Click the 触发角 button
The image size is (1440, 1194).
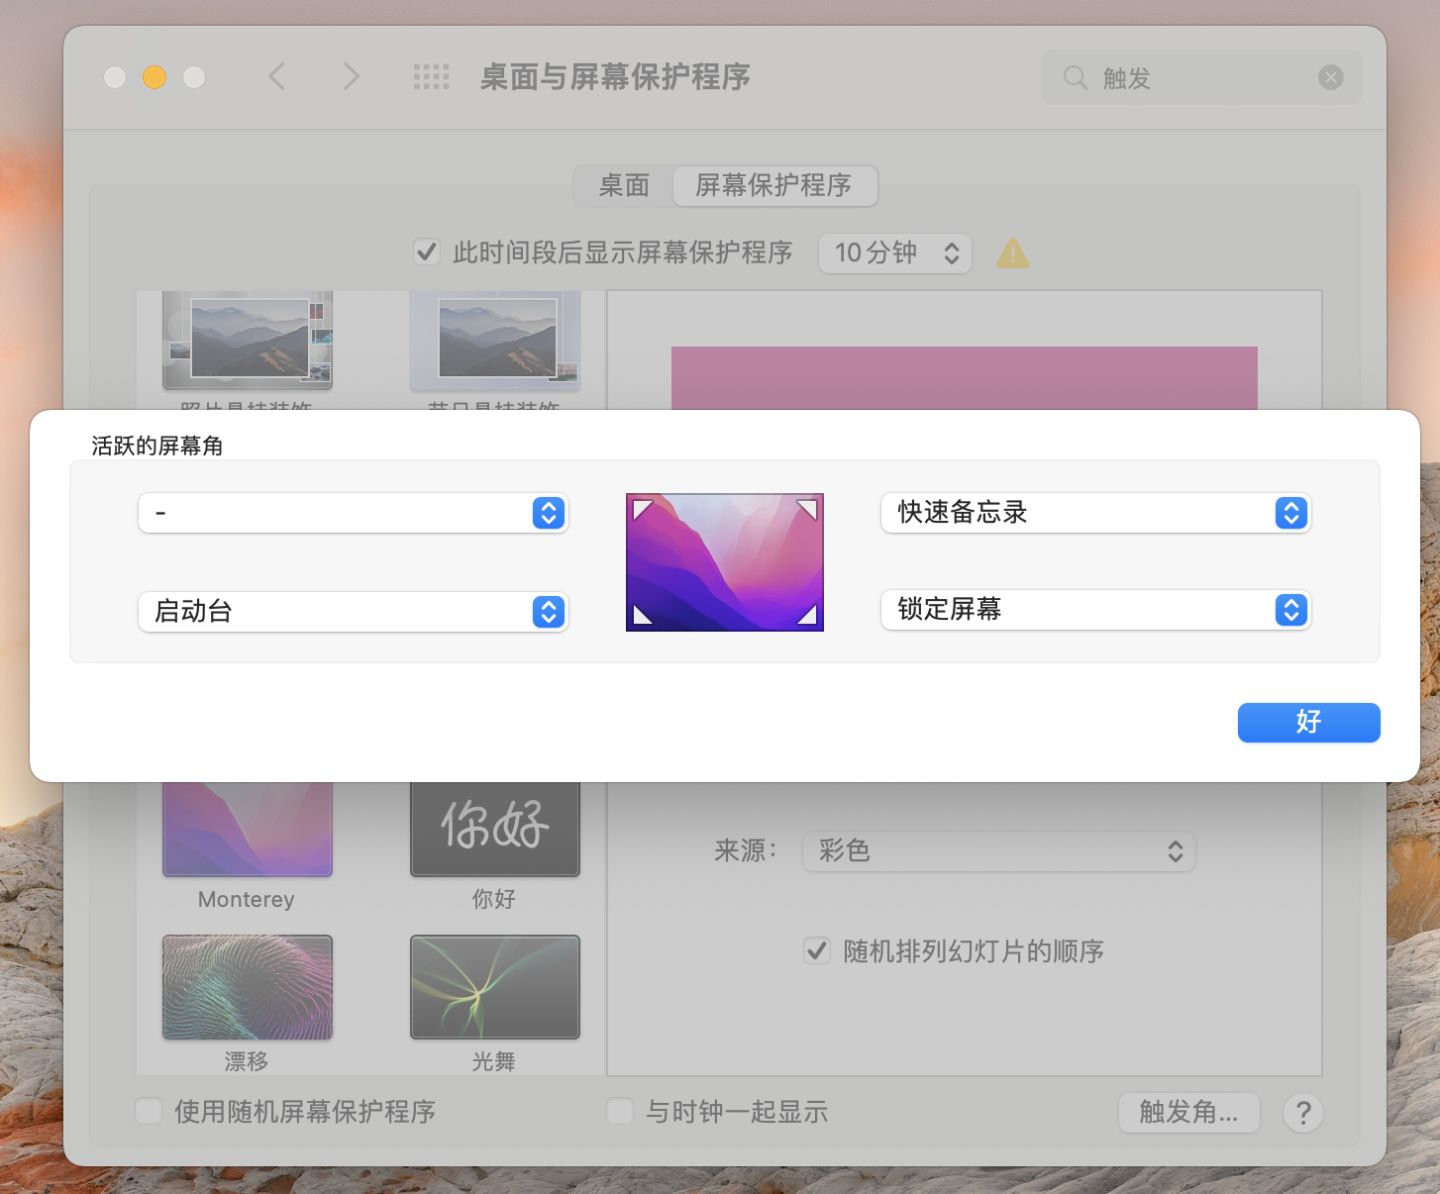[x=1188, y=1112]
